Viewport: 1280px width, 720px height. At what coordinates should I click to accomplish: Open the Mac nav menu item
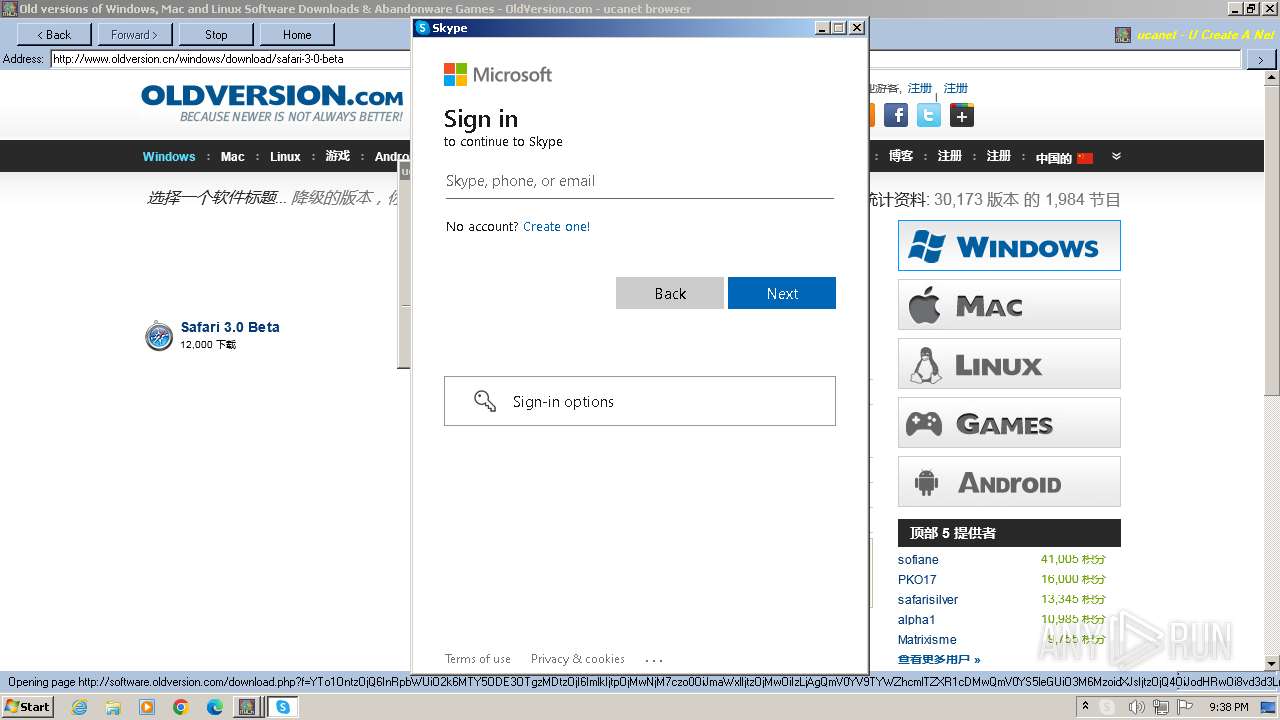tap(233, 157)
